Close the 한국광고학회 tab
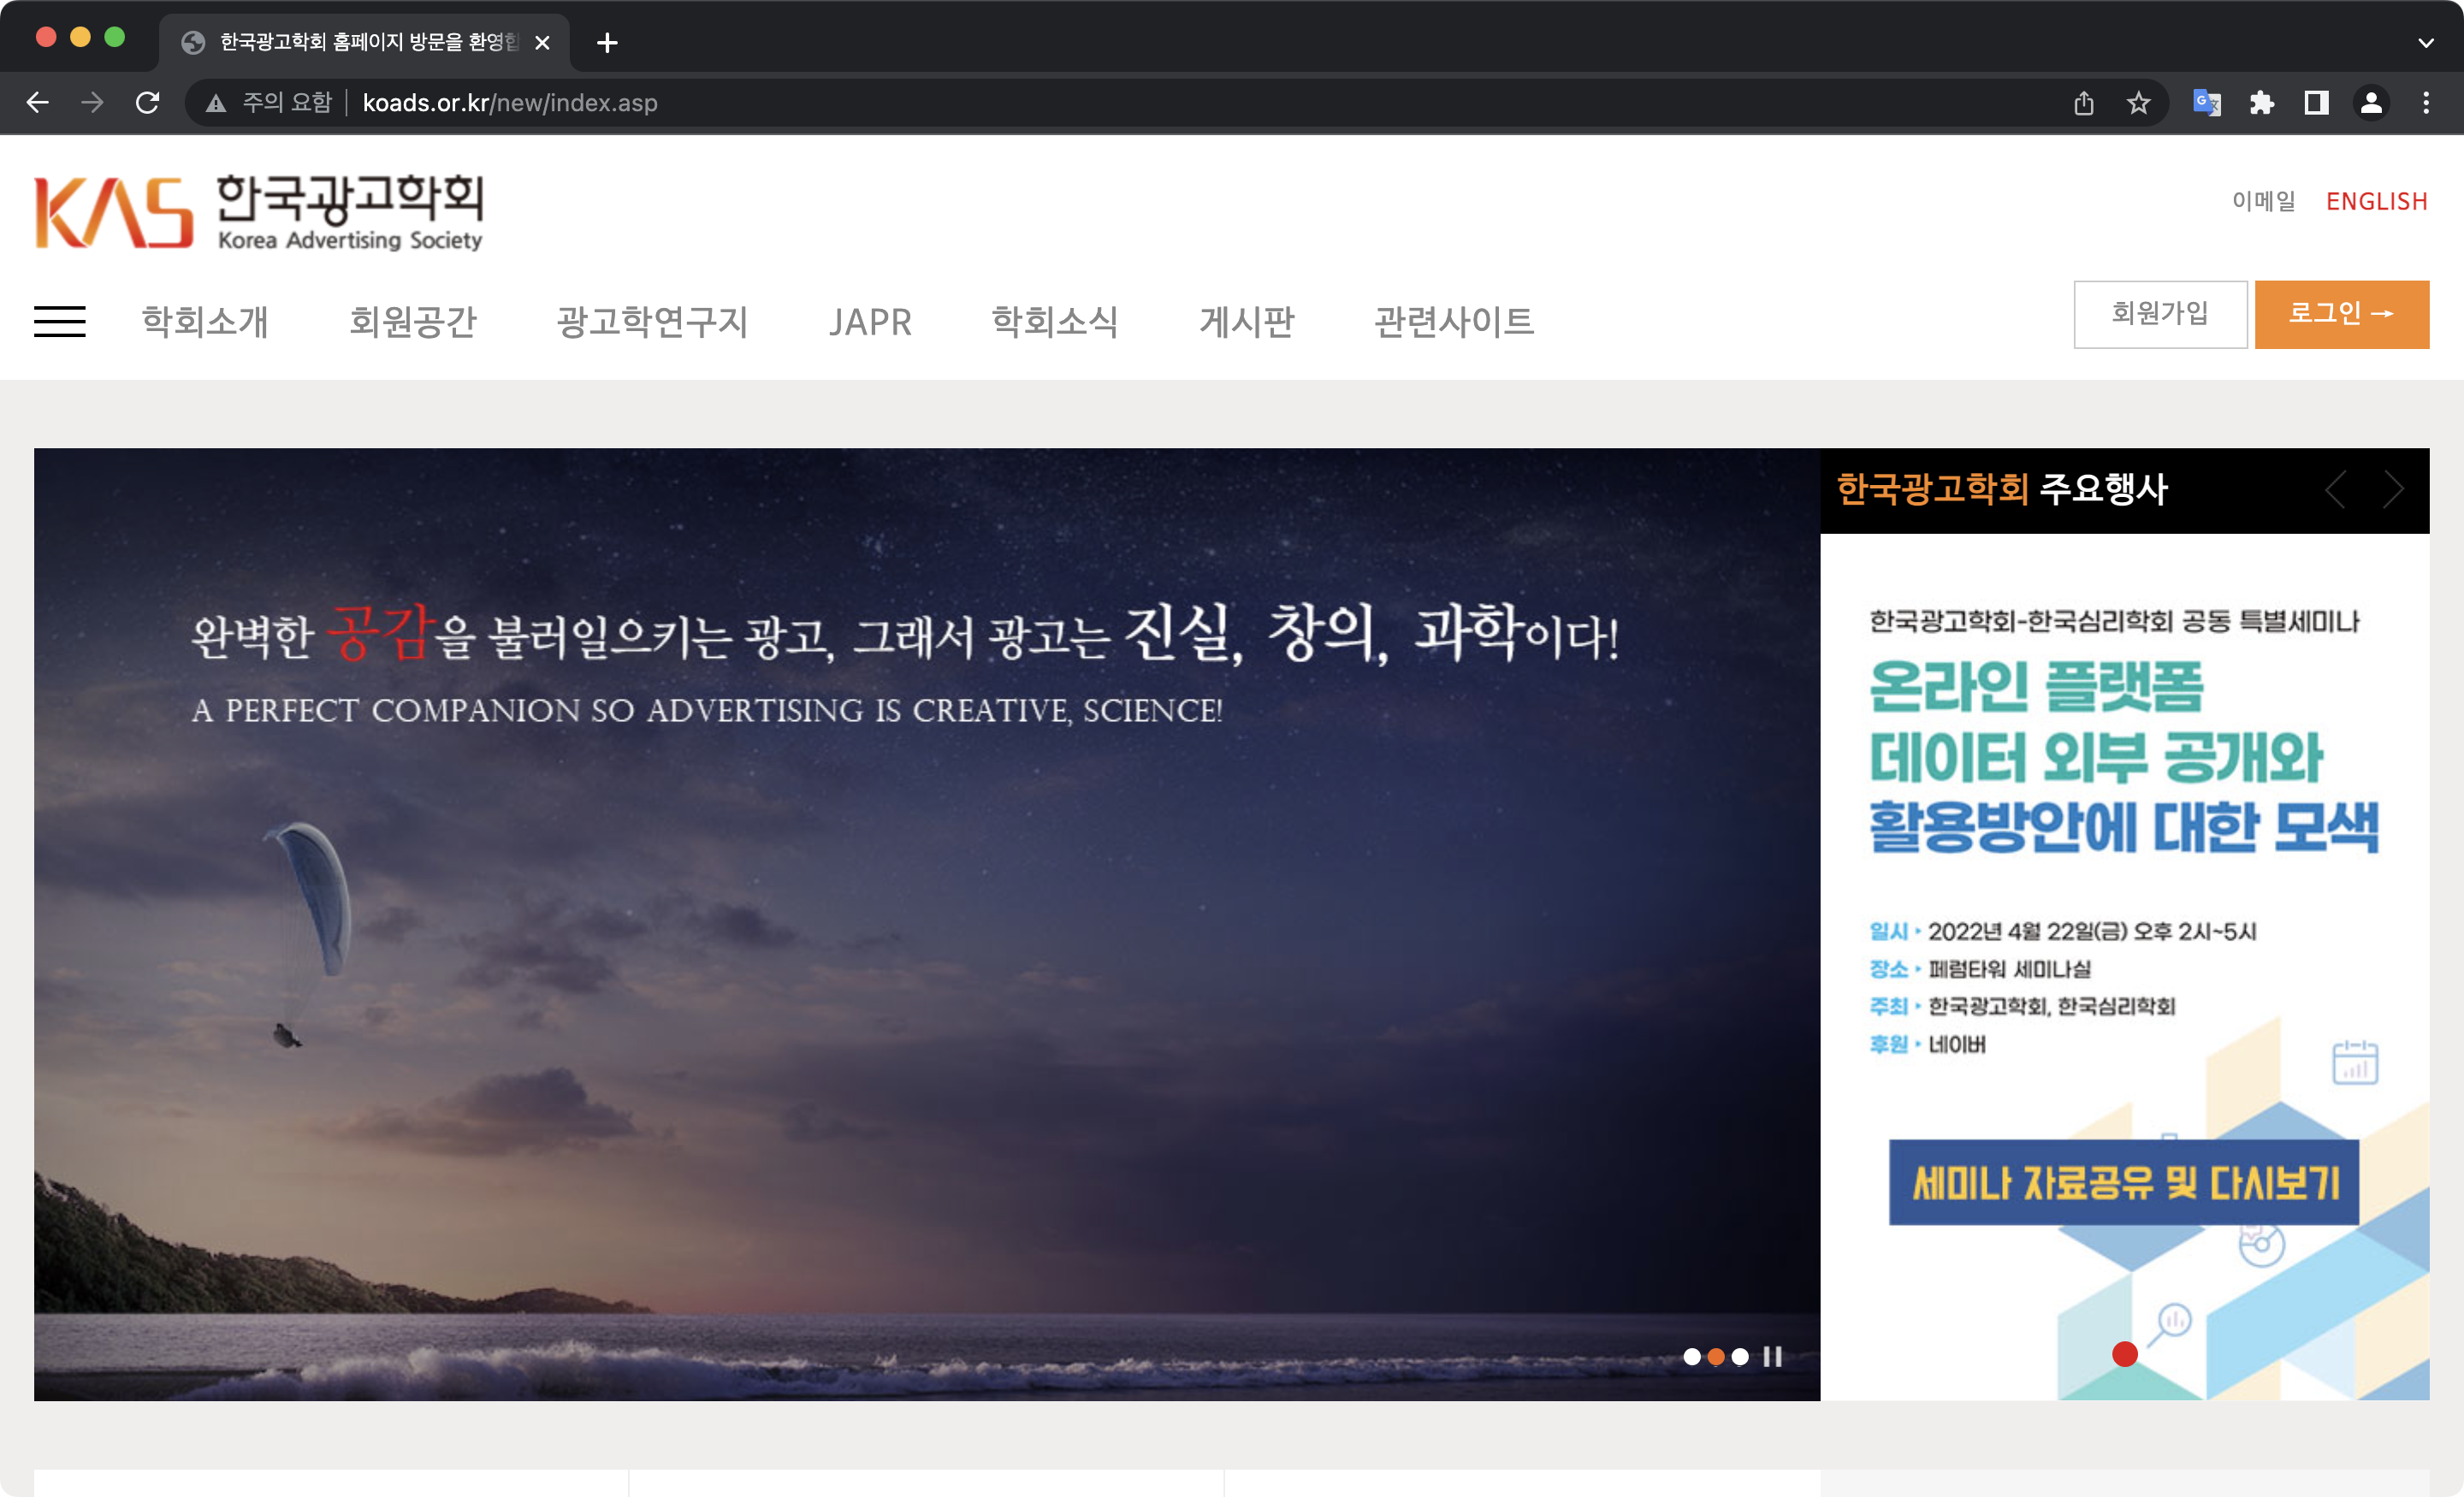2464x1497 pixels. click(542, 42)
